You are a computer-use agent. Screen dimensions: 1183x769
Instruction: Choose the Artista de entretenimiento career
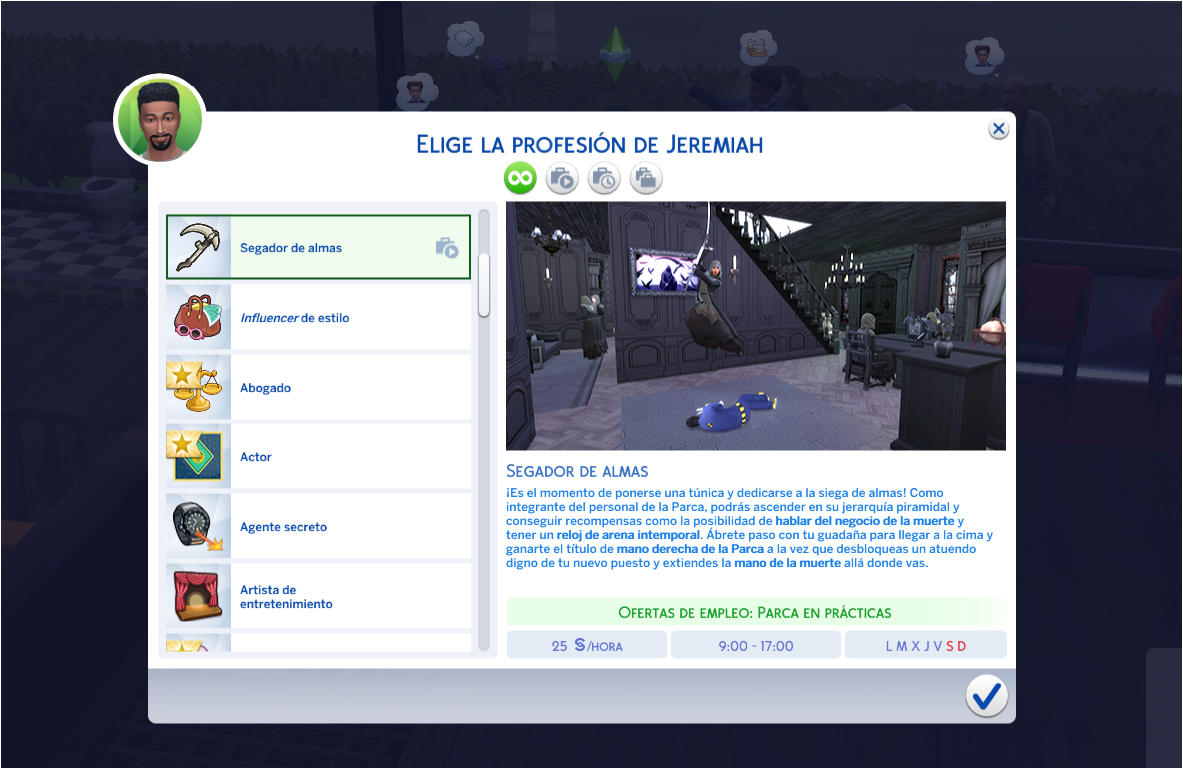tap(318, 596)
